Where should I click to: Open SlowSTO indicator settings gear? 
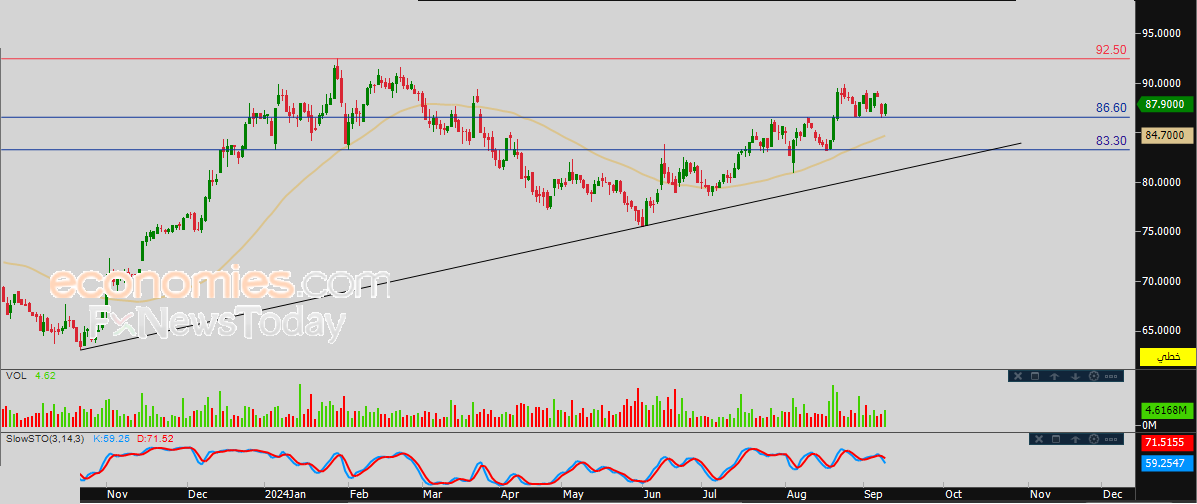coord(1095,439)
